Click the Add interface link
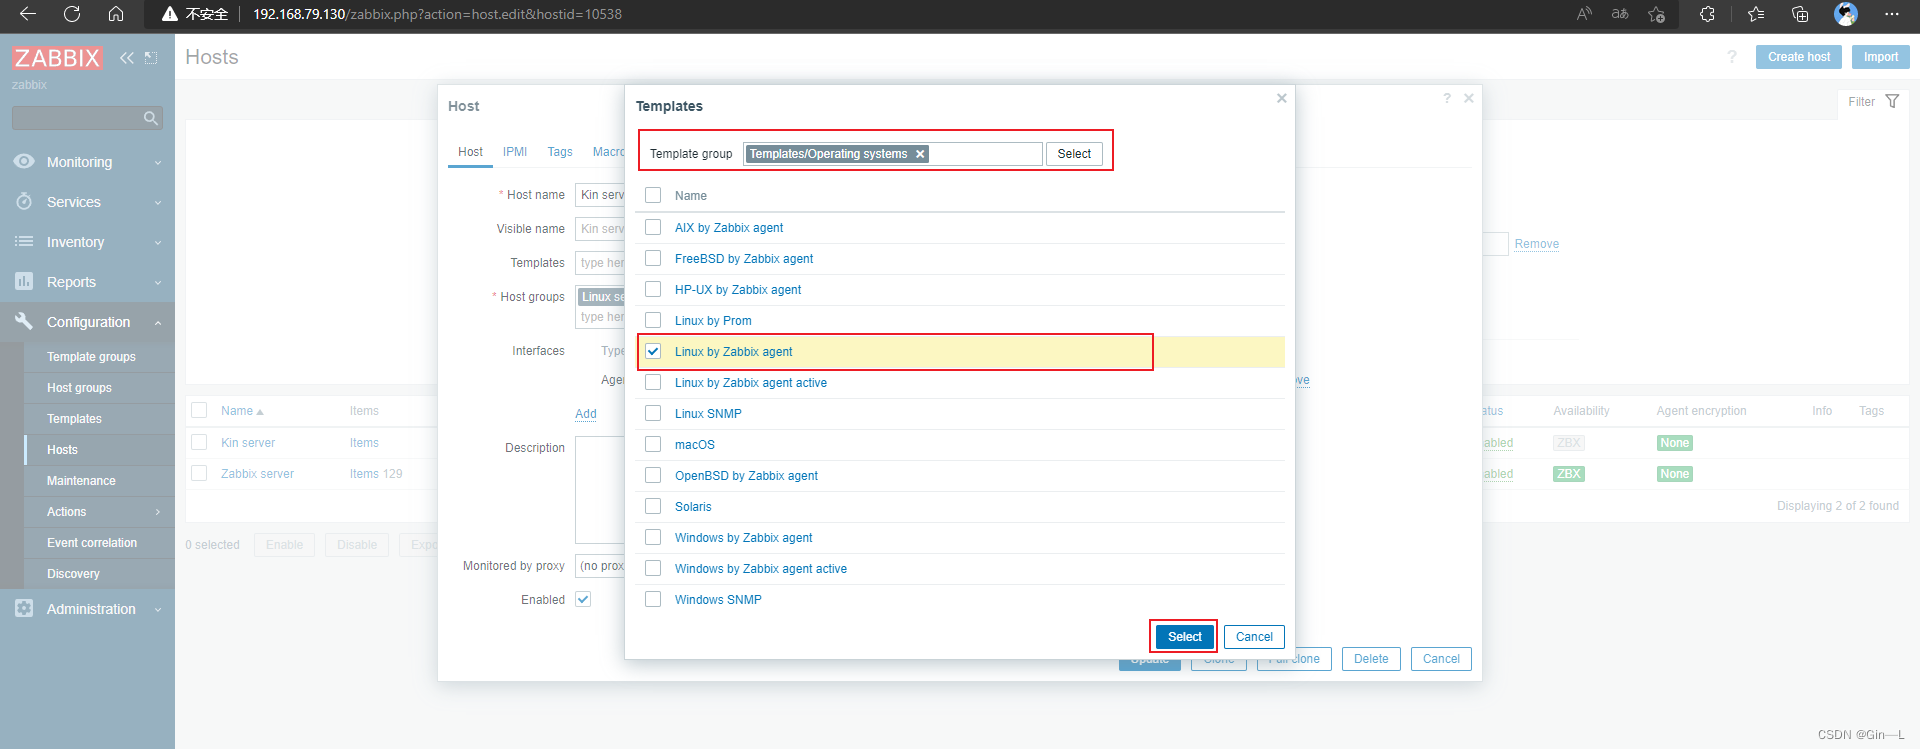 (x=586, y=414)
